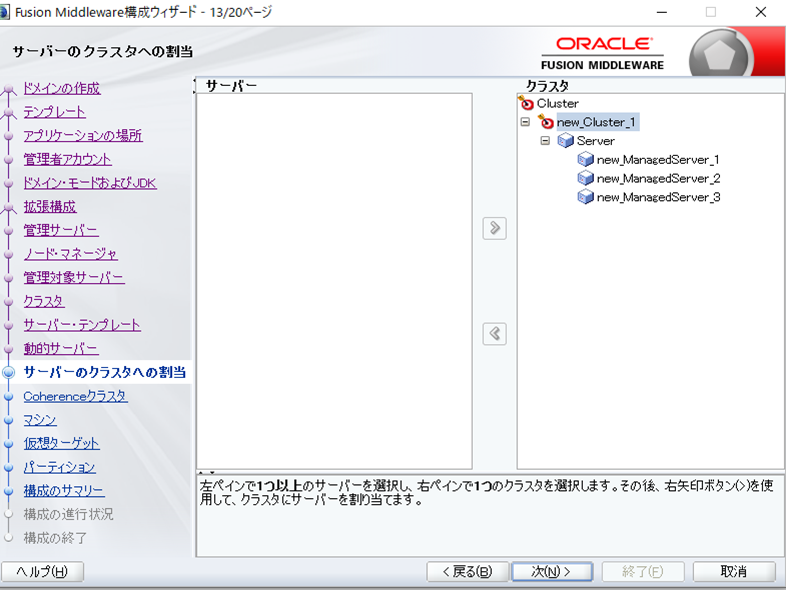Go to ドメインの作成 step
Screen dimensions: 786x590
tap(61, 88)
